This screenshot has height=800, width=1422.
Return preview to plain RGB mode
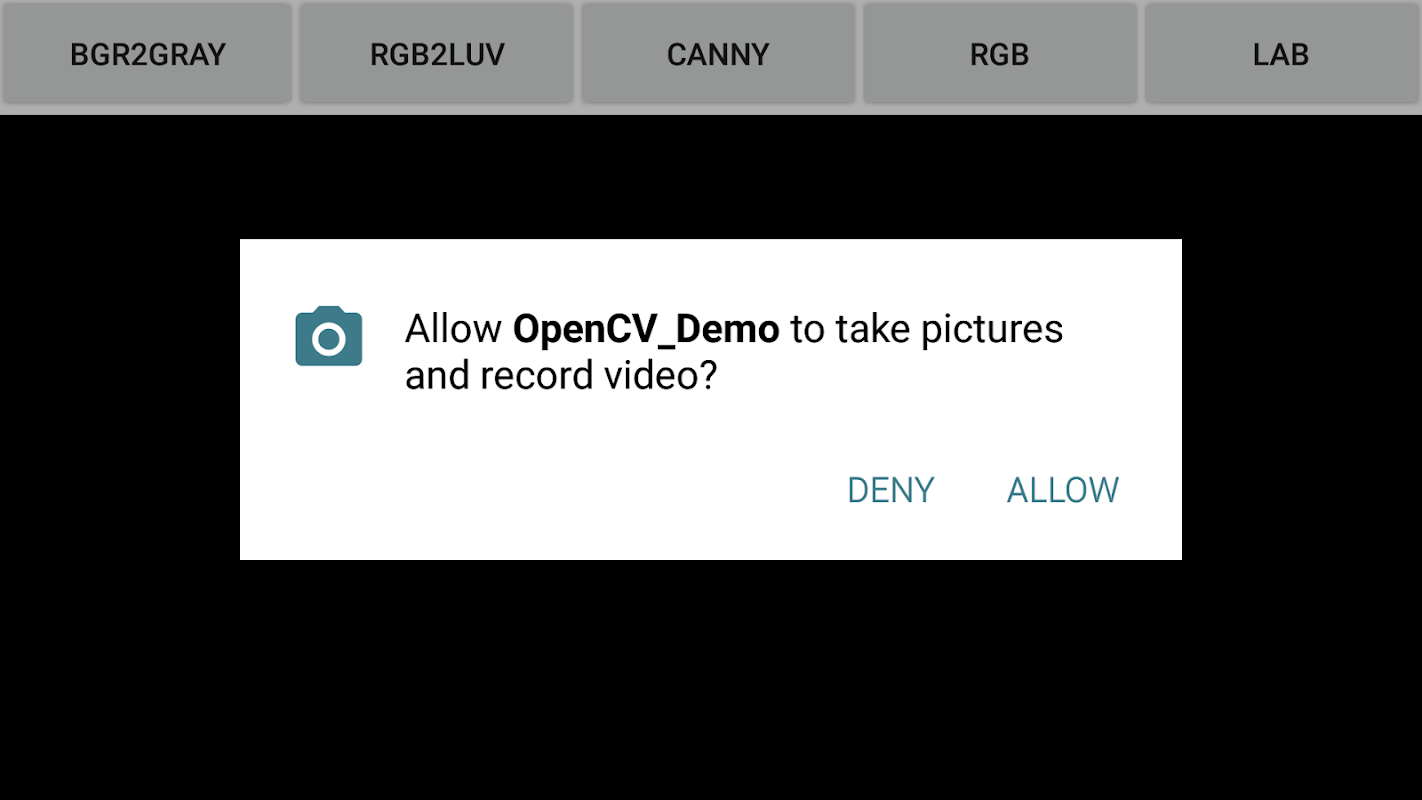[1000, 54]
